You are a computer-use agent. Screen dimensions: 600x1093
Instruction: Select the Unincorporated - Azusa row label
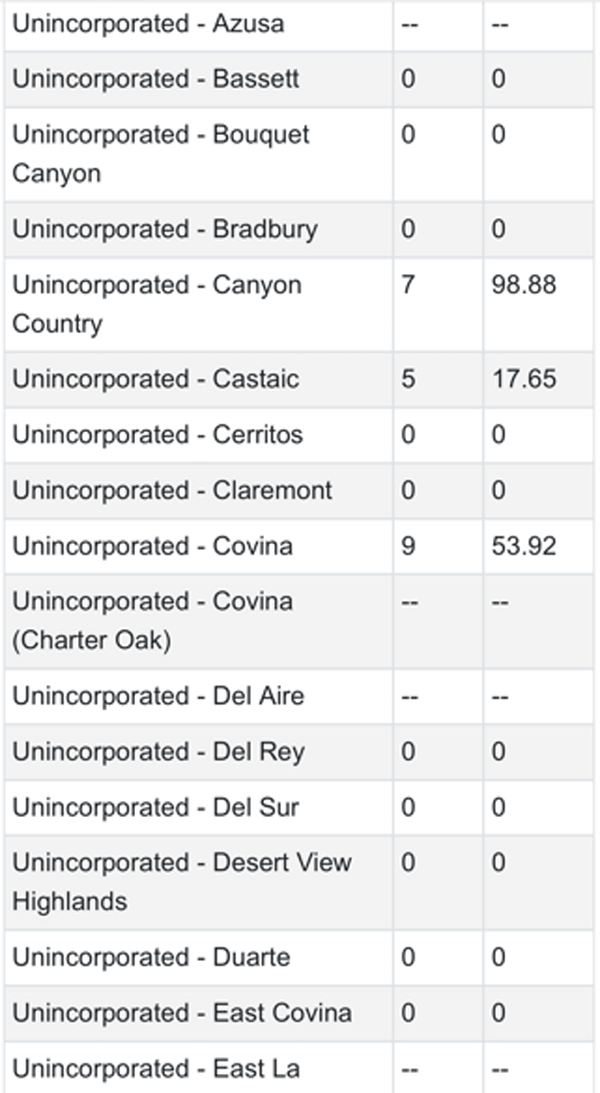148,24
